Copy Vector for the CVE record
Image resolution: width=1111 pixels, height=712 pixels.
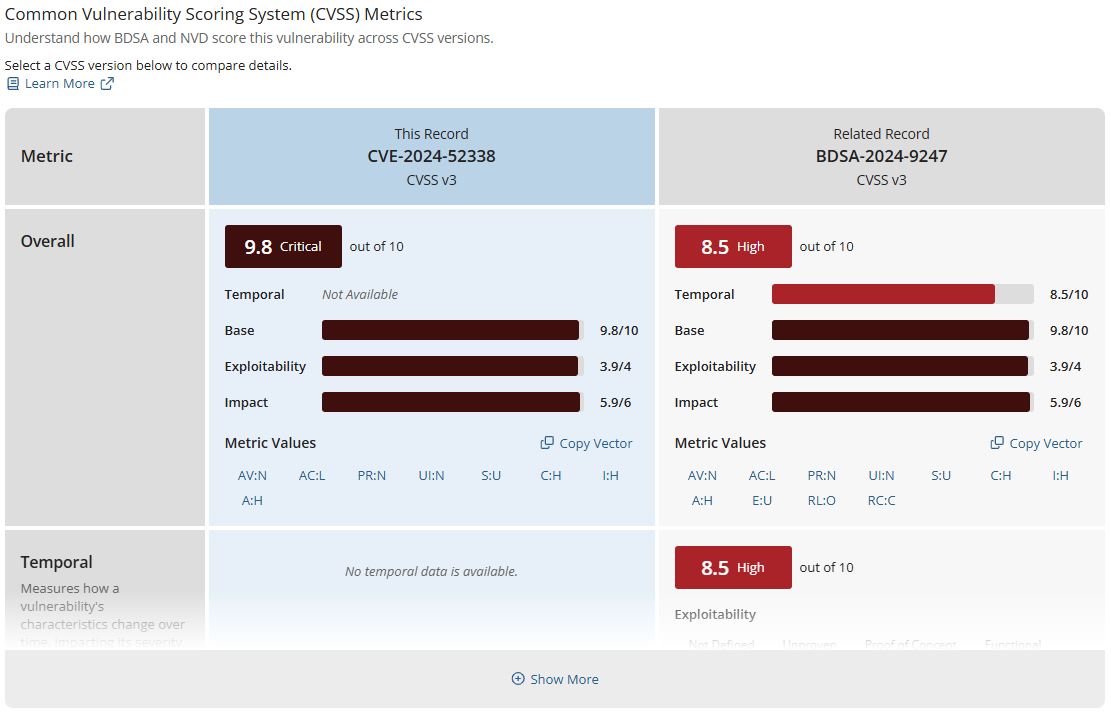coord(587,443)
